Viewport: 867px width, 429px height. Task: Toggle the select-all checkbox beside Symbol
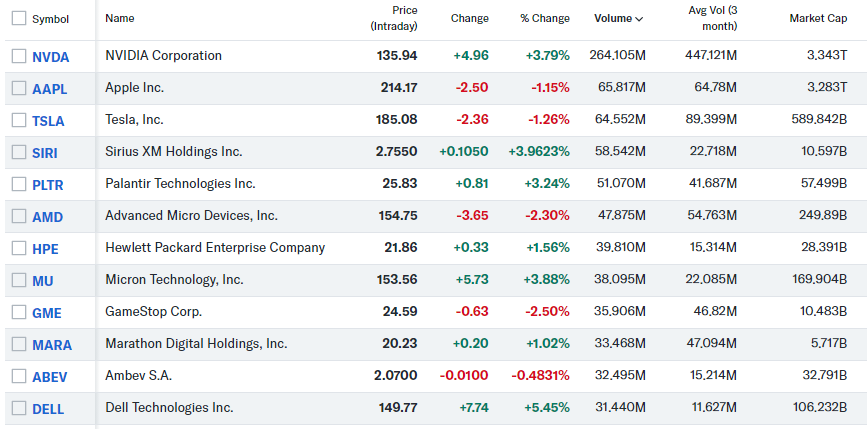click(18, 18)
